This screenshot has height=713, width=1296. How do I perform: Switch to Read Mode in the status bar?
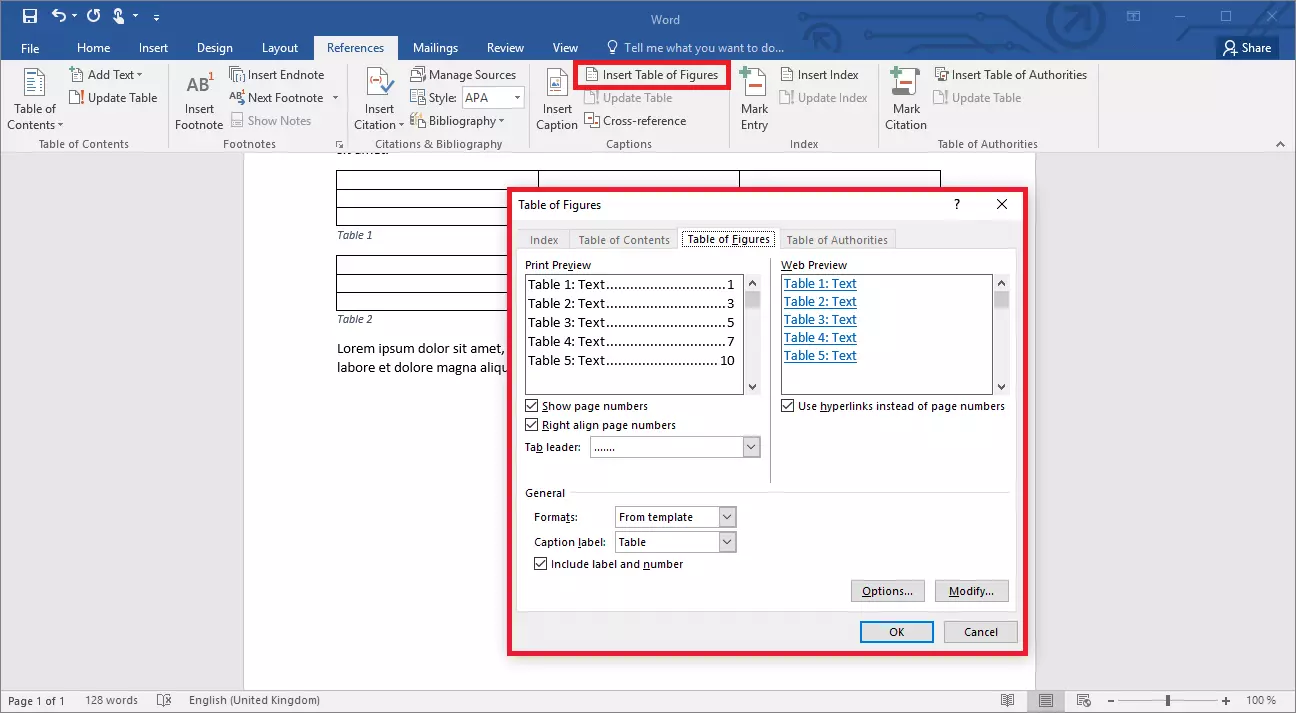(1008, 701)
